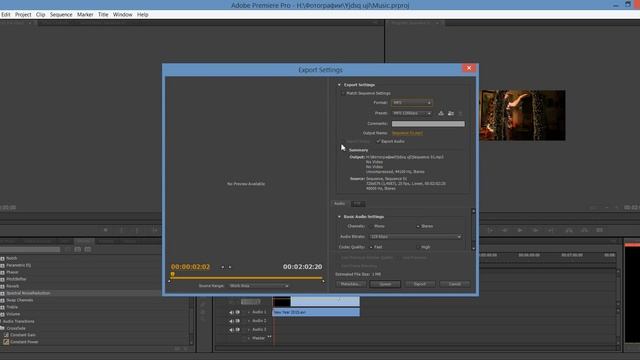Click the Constant Gain transition icon
Screen dimensions: 640x360
tap(6, 335)
